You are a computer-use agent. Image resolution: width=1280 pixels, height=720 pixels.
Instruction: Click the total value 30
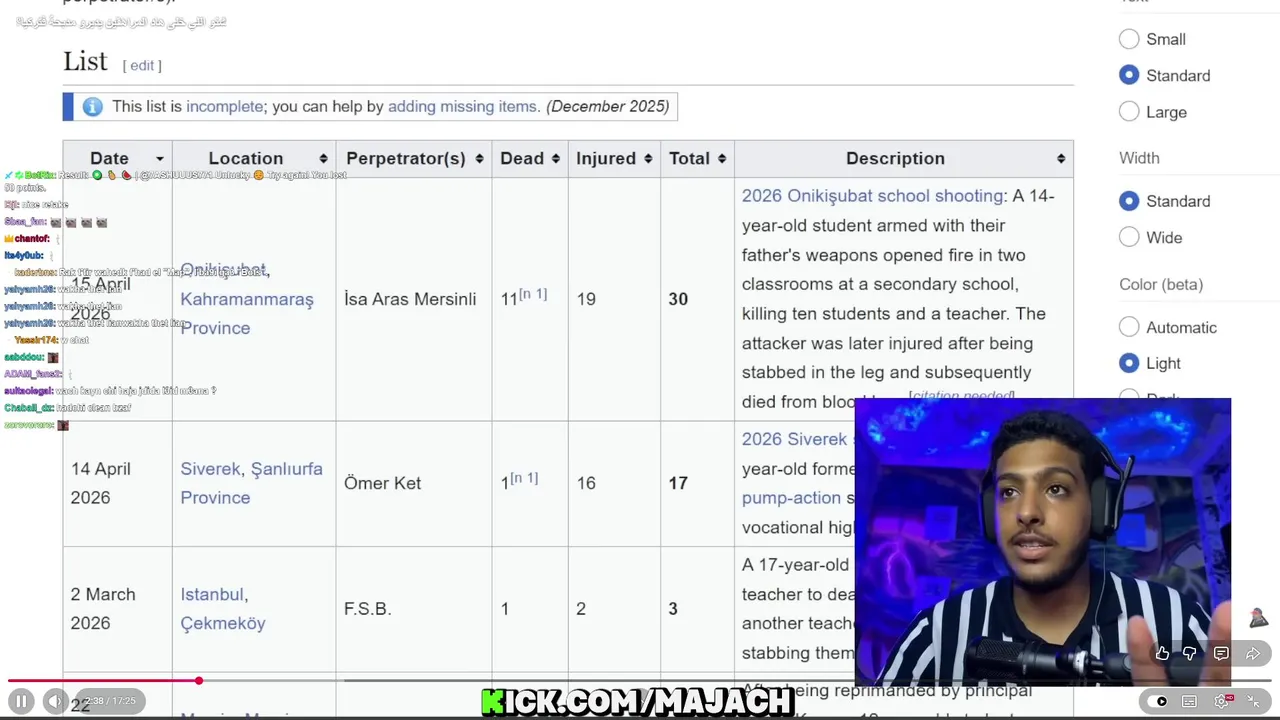coord(678,299)
